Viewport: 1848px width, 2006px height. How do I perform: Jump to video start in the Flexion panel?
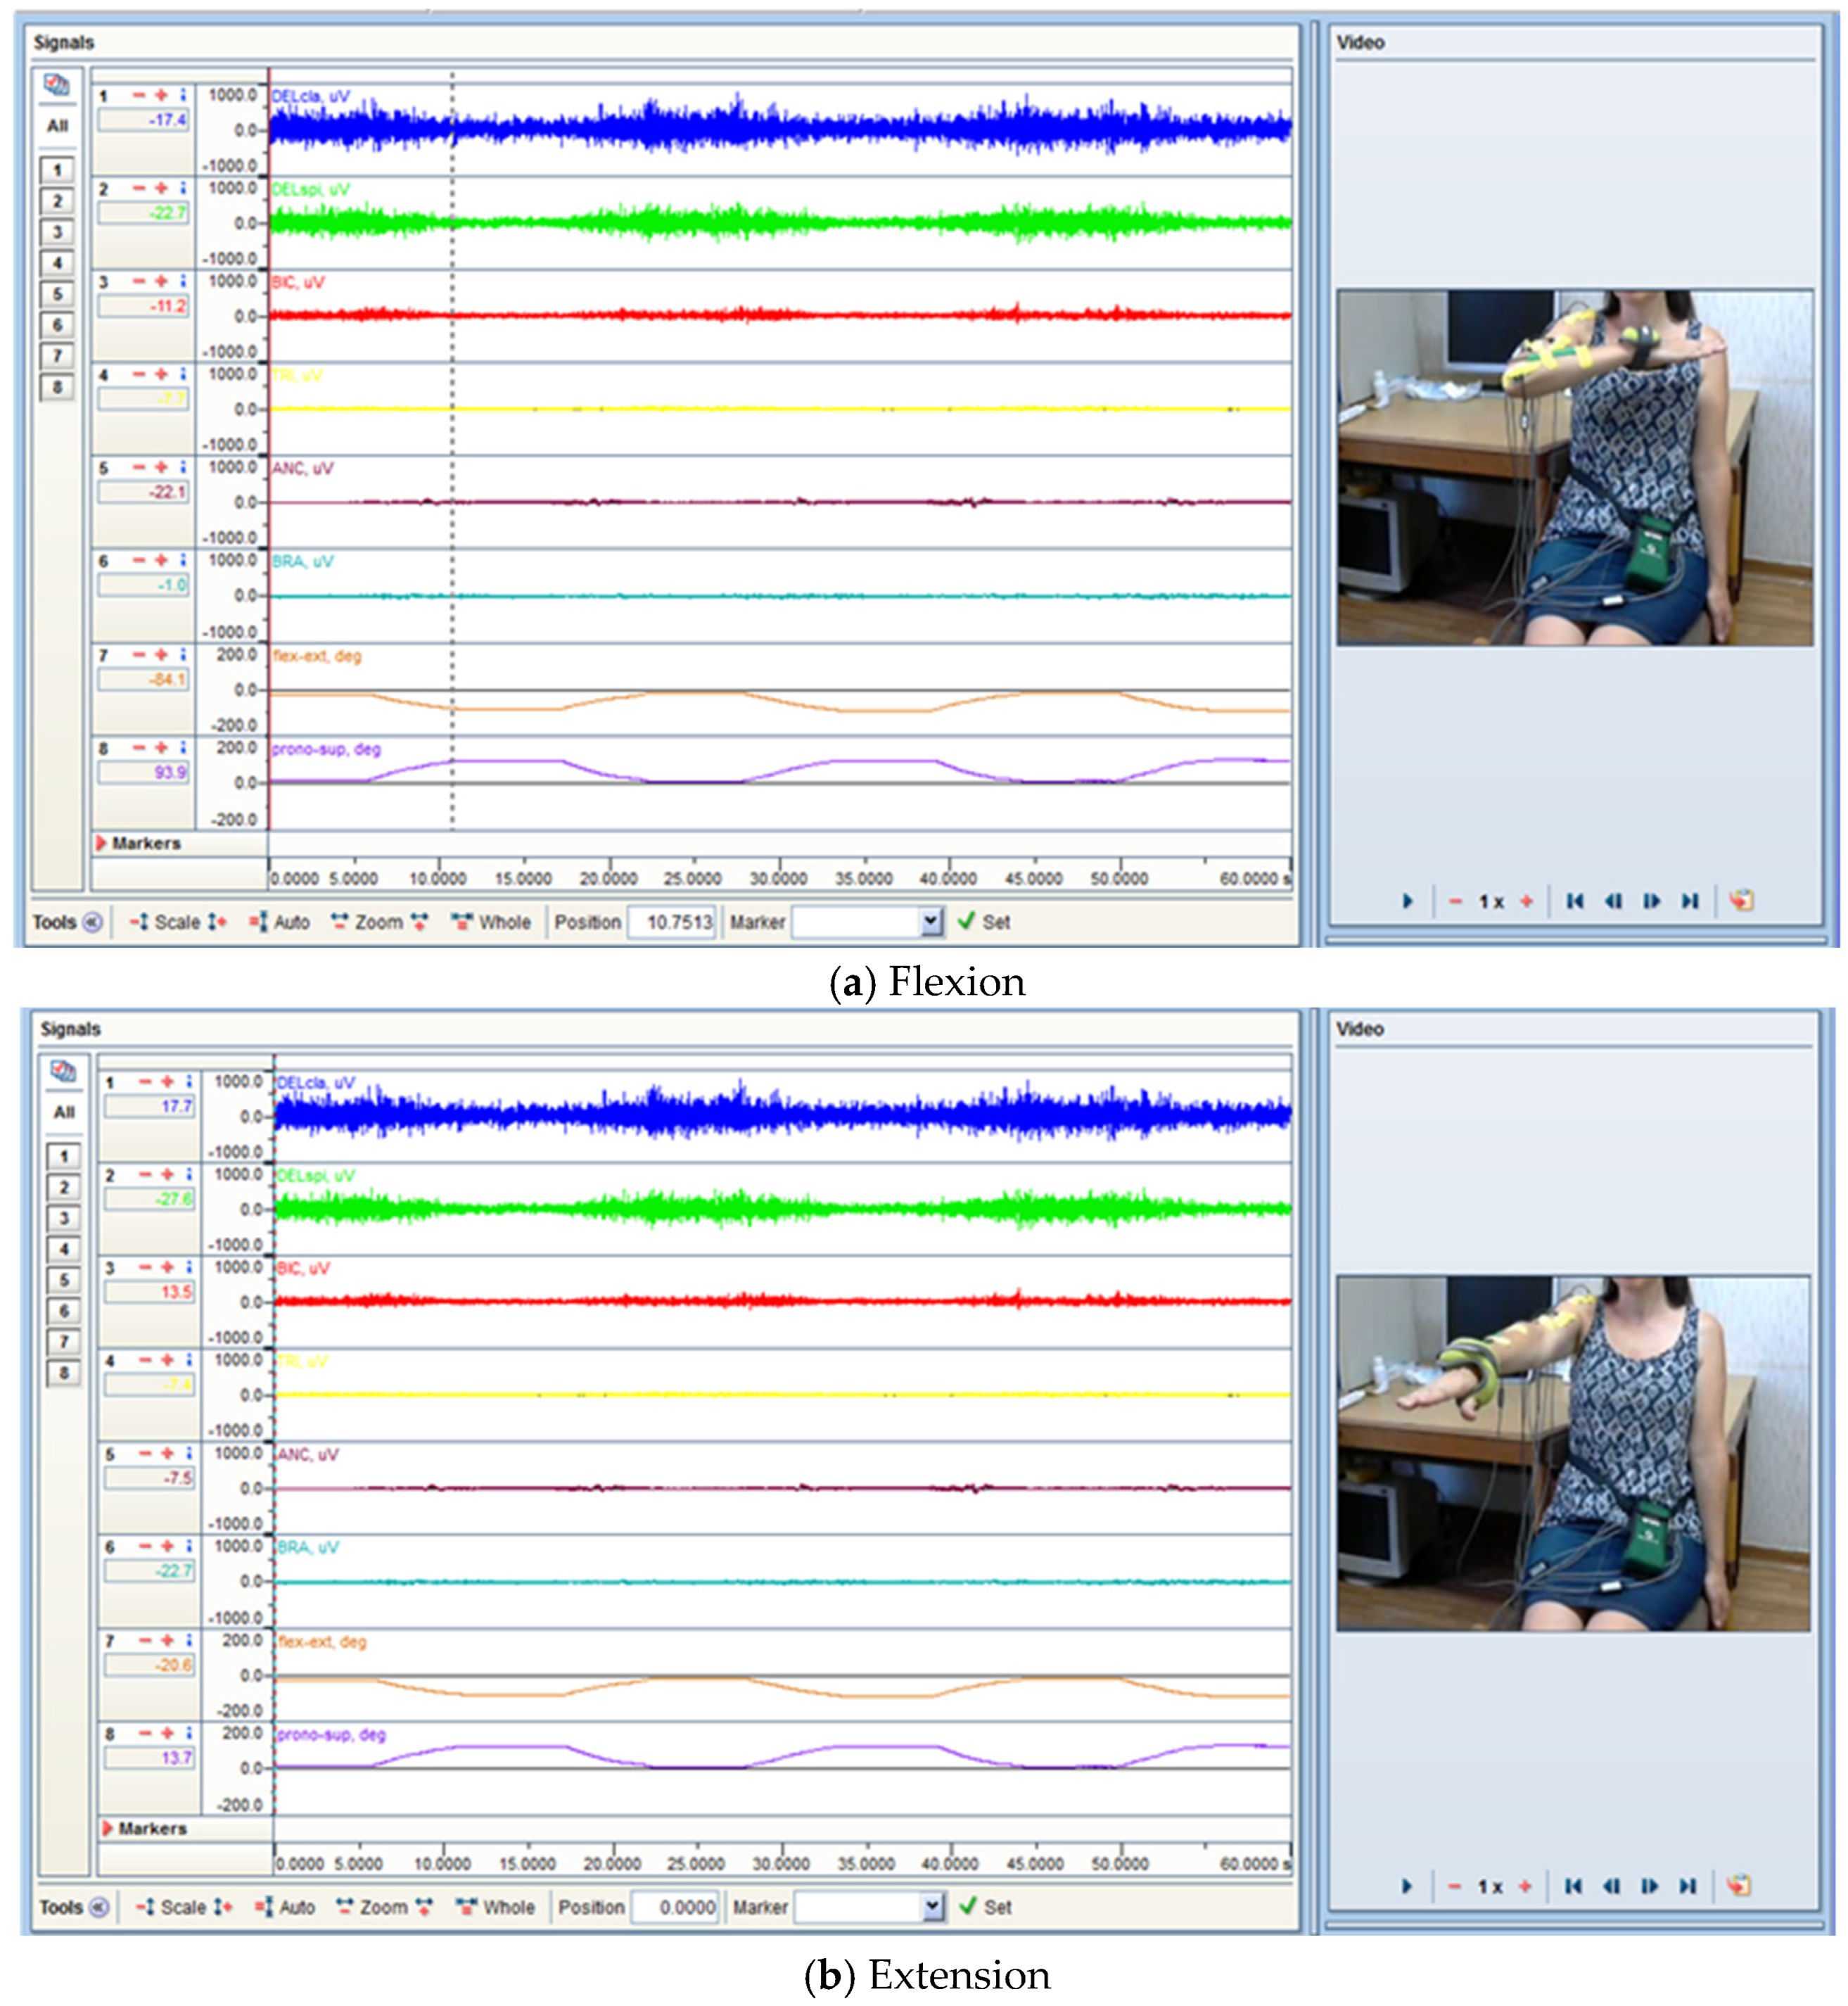tap(1574, 901)
